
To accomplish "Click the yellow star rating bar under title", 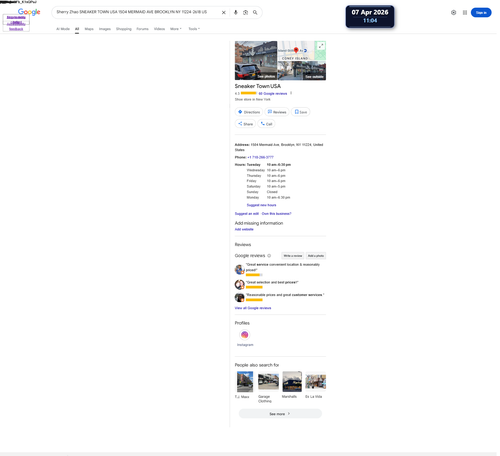I will (249, 93).
